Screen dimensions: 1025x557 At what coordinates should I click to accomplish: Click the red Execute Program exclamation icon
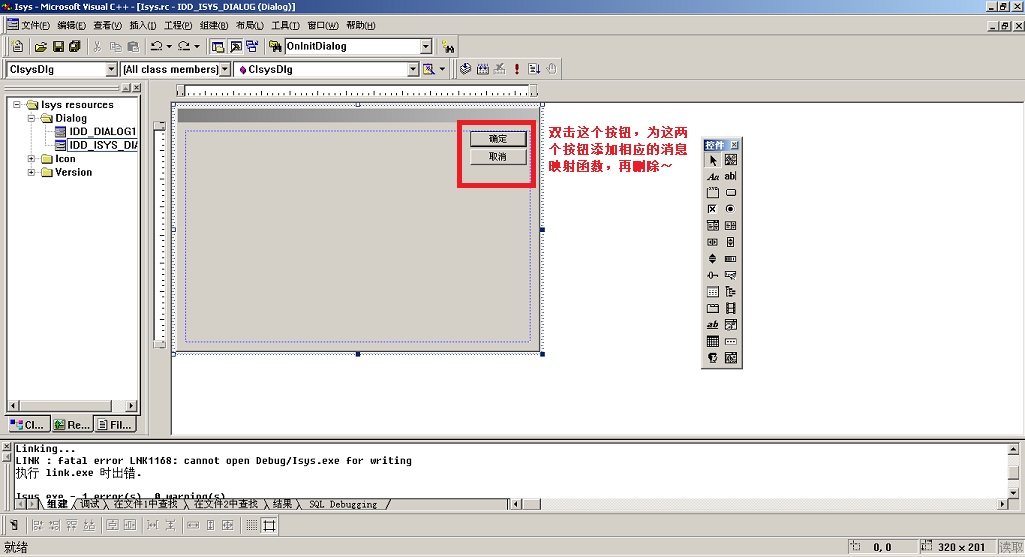tap(516, 69)
